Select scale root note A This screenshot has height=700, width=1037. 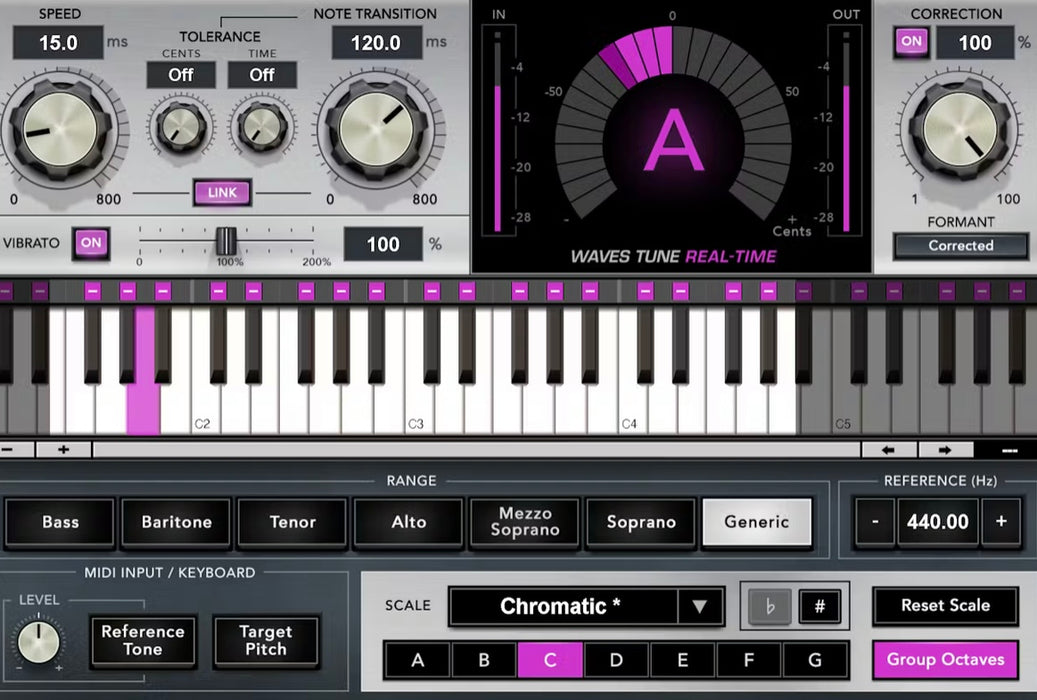point(417,660)
